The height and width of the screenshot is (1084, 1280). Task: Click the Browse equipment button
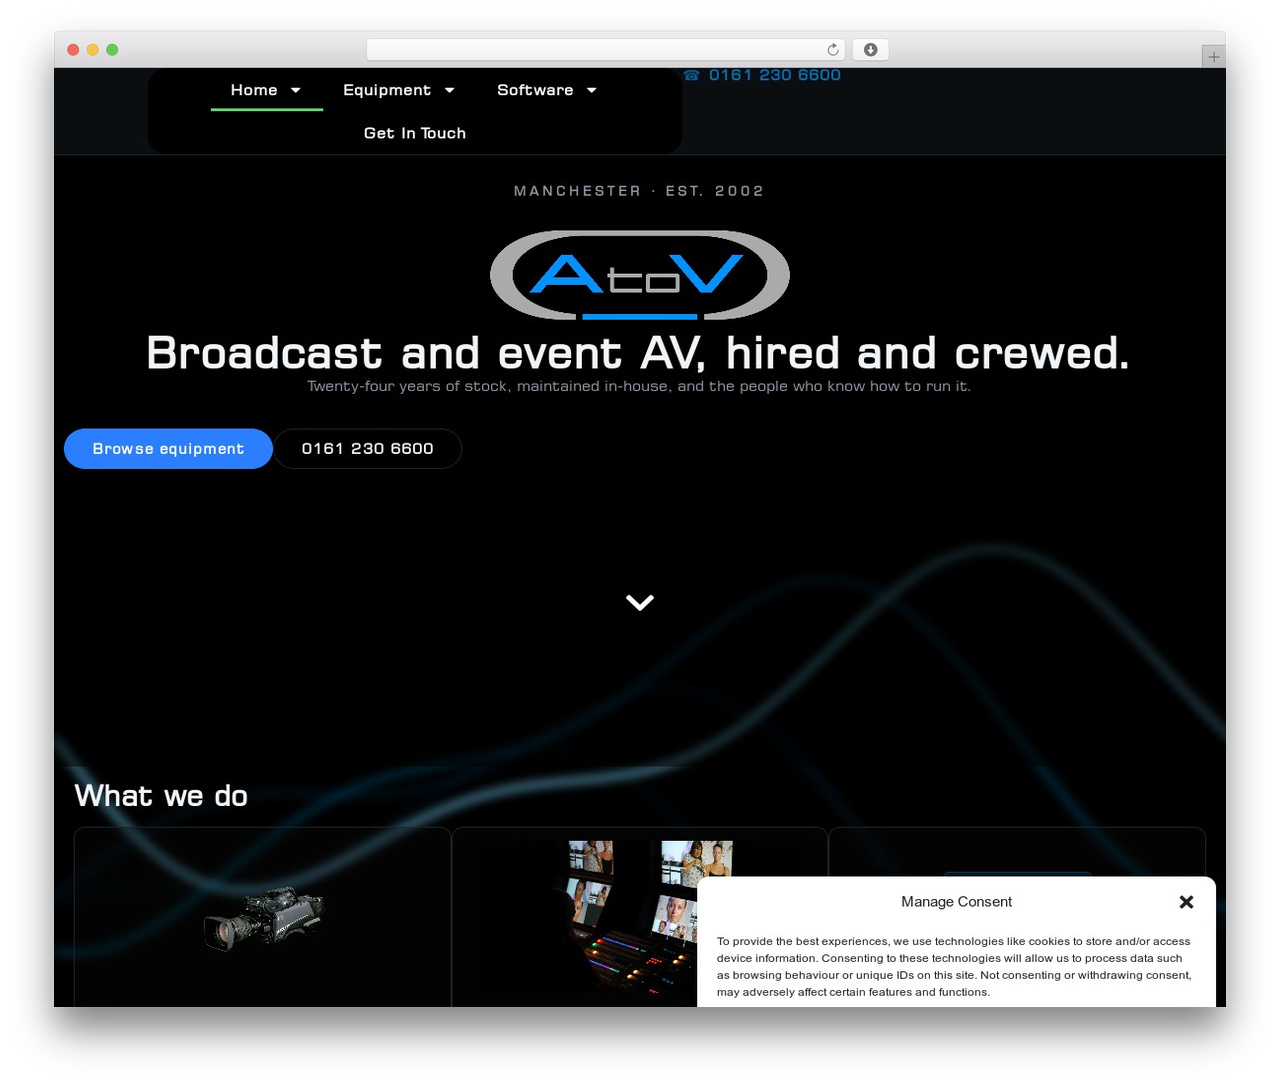click(168, 449)
